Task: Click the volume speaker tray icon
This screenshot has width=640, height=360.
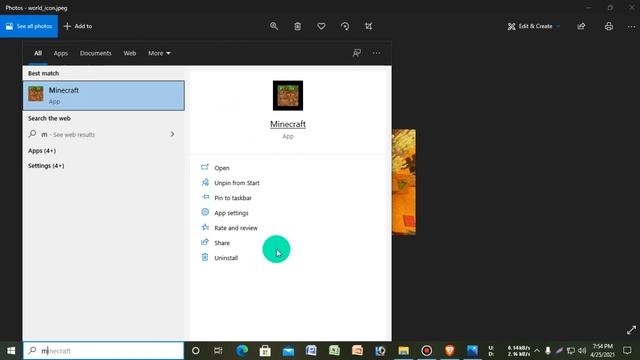Action: point(582,351)
